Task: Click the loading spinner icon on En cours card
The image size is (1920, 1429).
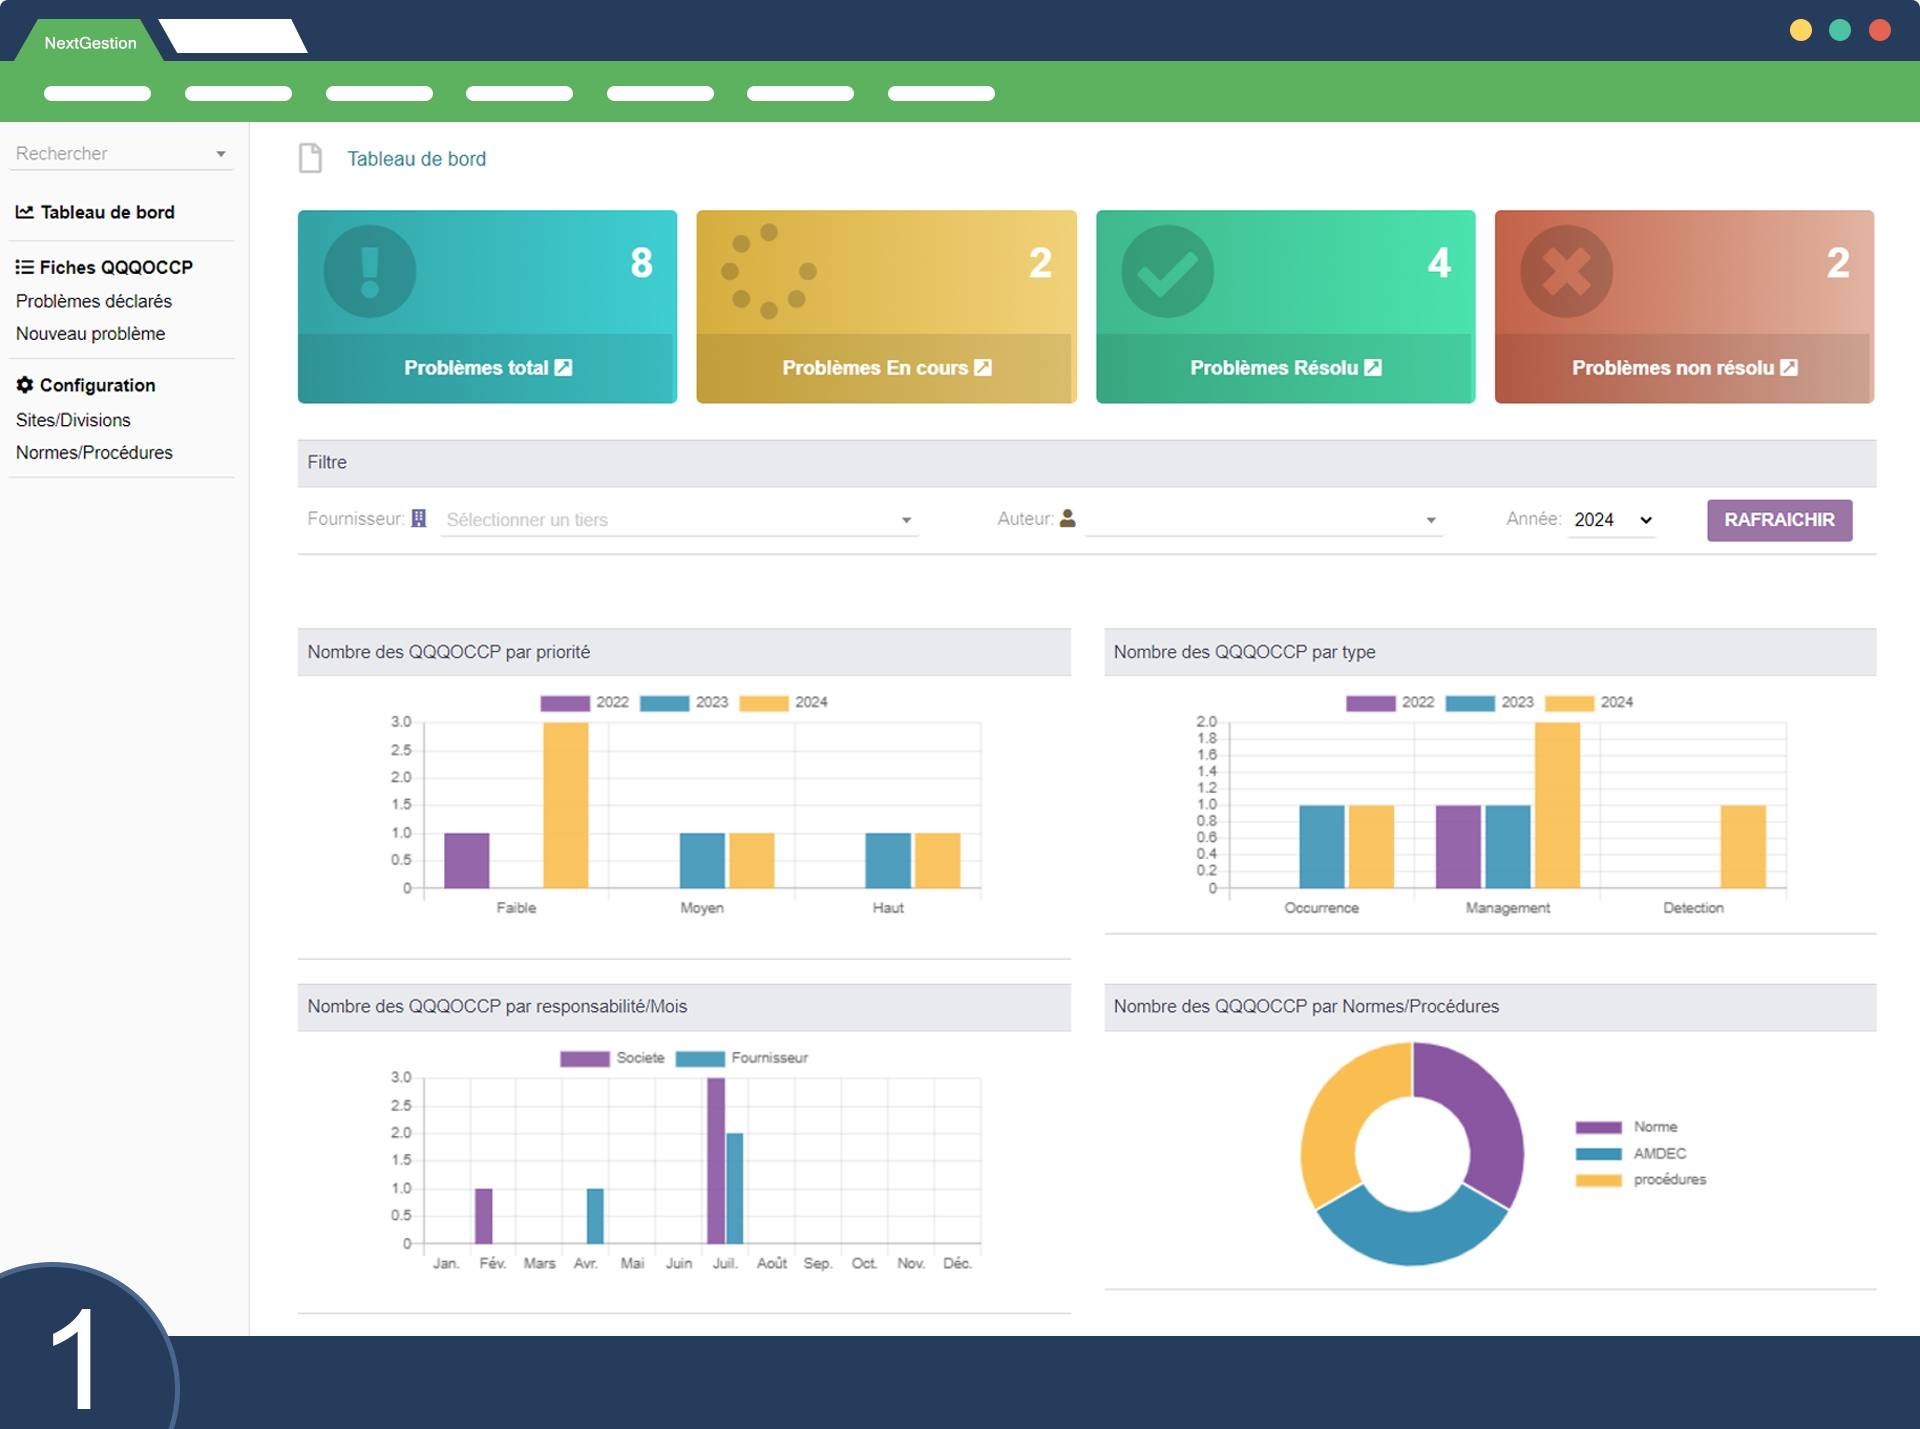Action: (768, 271)
